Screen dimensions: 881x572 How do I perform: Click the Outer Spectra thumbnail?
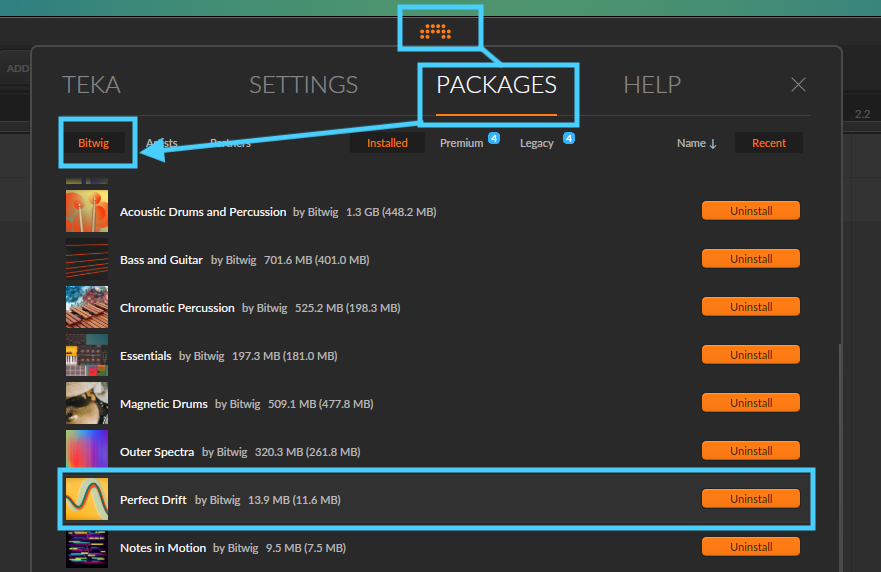coord(87,450)
